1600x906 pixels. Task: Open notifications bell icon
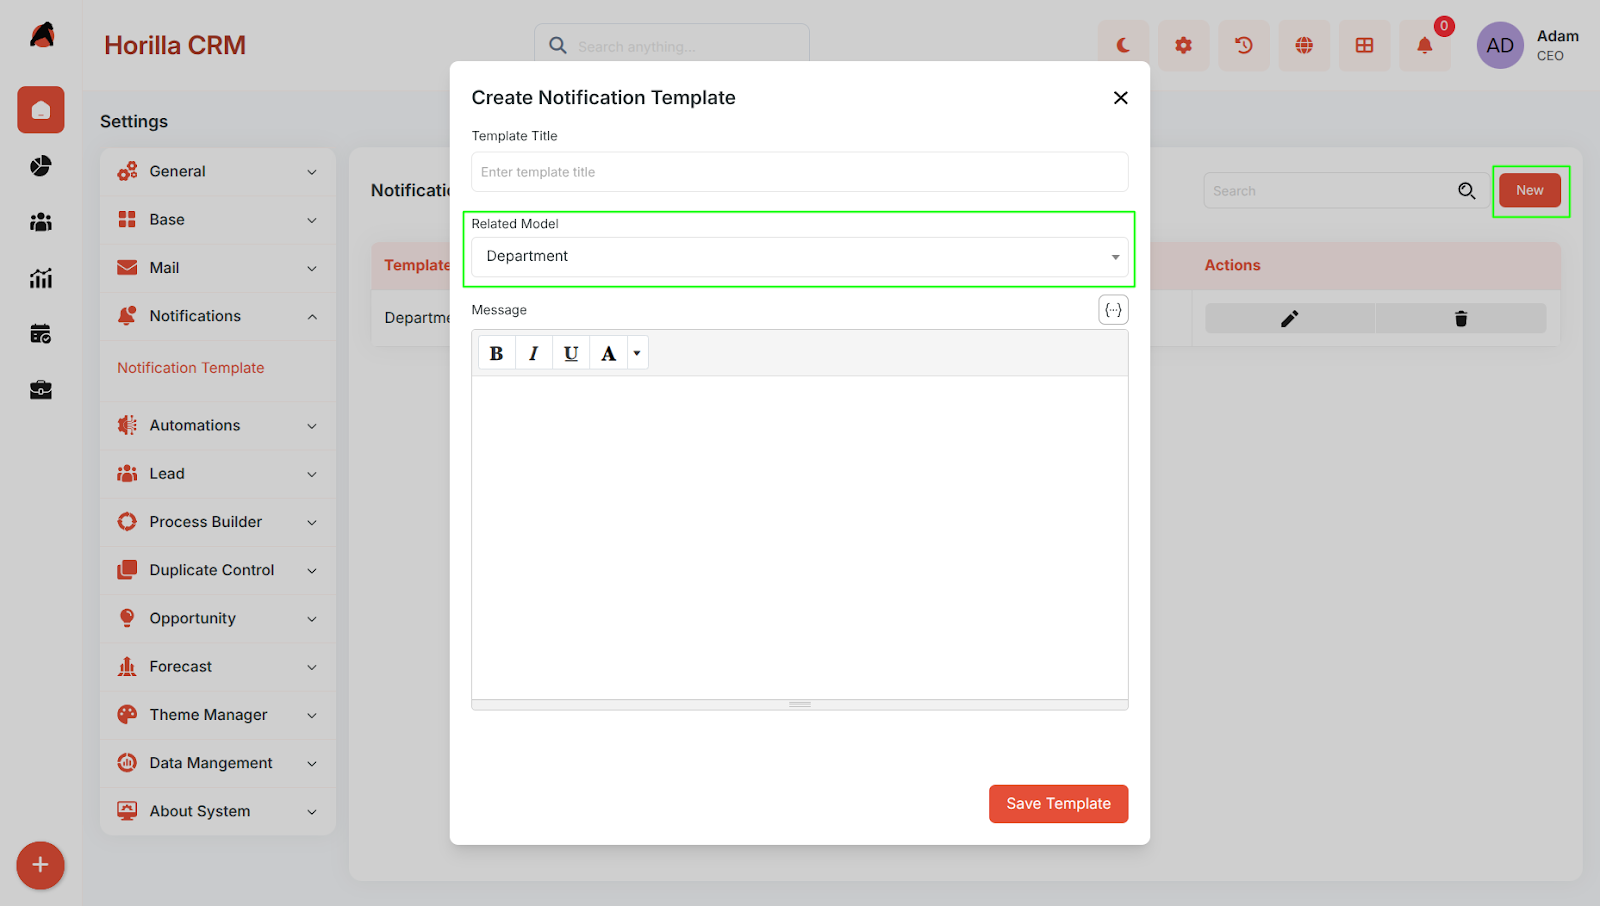point(1425,45)
